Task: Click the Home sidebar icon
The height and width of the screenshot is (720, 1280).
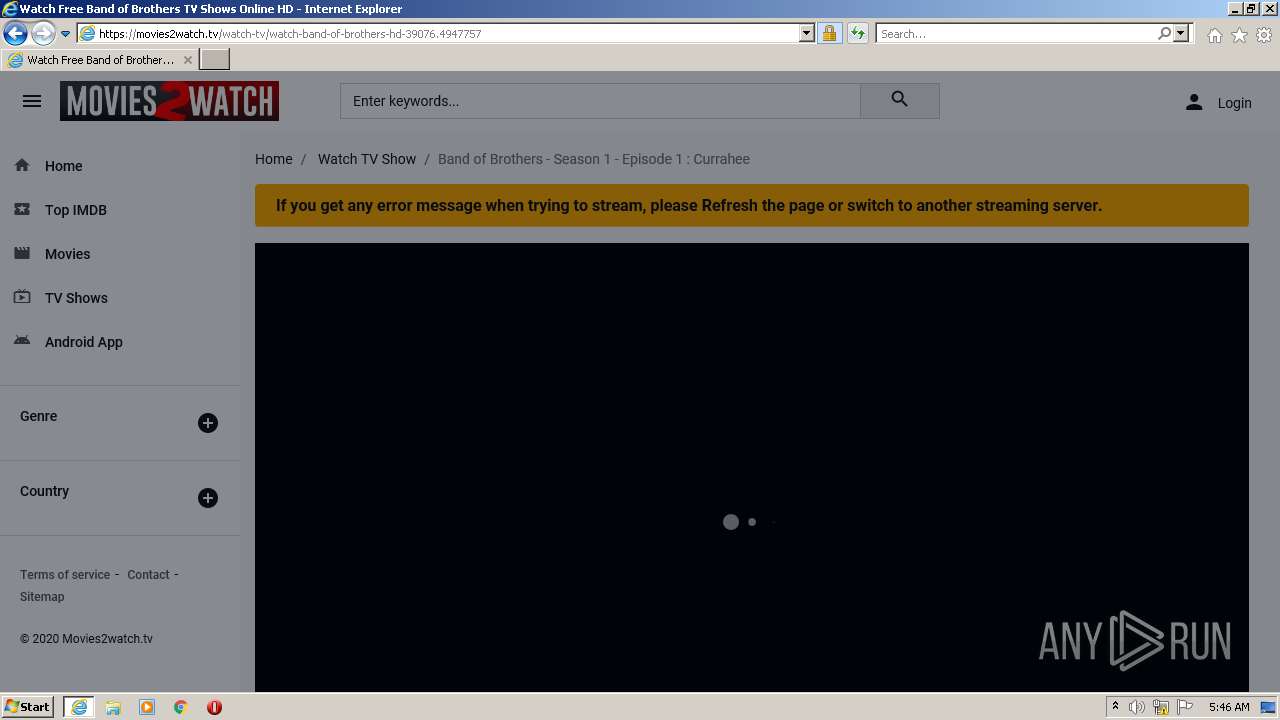Action: [x=22, y=165]
